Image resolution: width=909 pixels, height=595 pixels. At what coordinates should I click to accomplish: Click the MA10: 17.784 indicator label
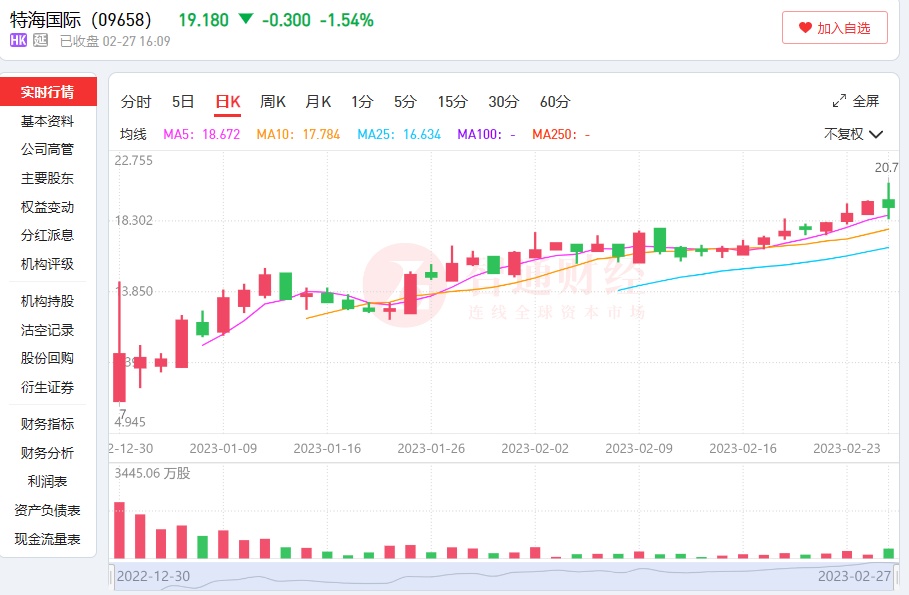coord(298,135)
